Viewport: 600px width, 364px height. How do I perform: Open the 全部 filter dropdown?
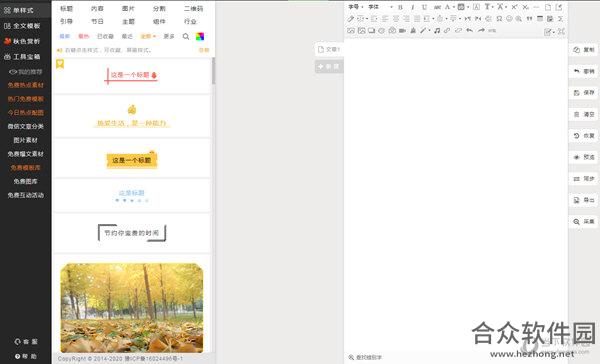(148, 36)
